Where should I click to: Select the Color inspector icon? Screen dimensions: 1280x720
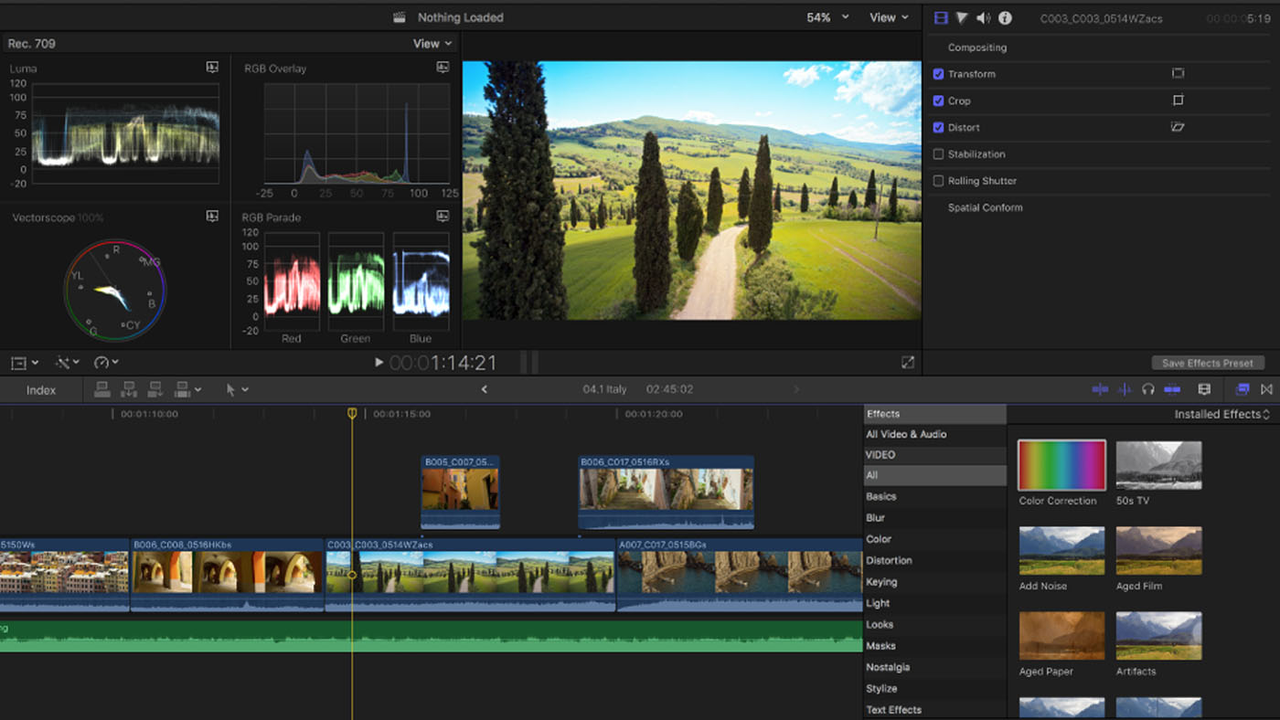tap(961, 17)
